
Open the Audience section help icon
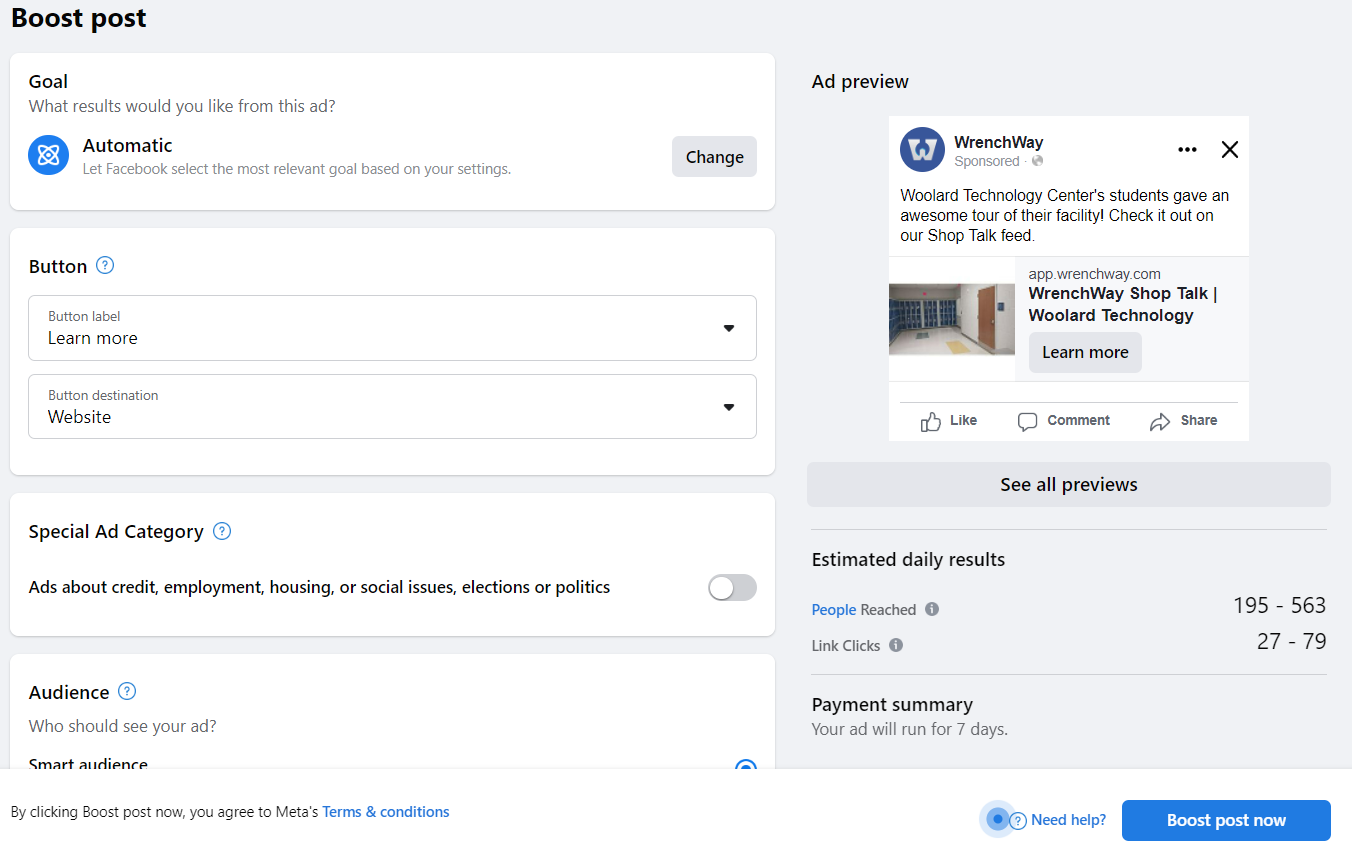[127, 691]
